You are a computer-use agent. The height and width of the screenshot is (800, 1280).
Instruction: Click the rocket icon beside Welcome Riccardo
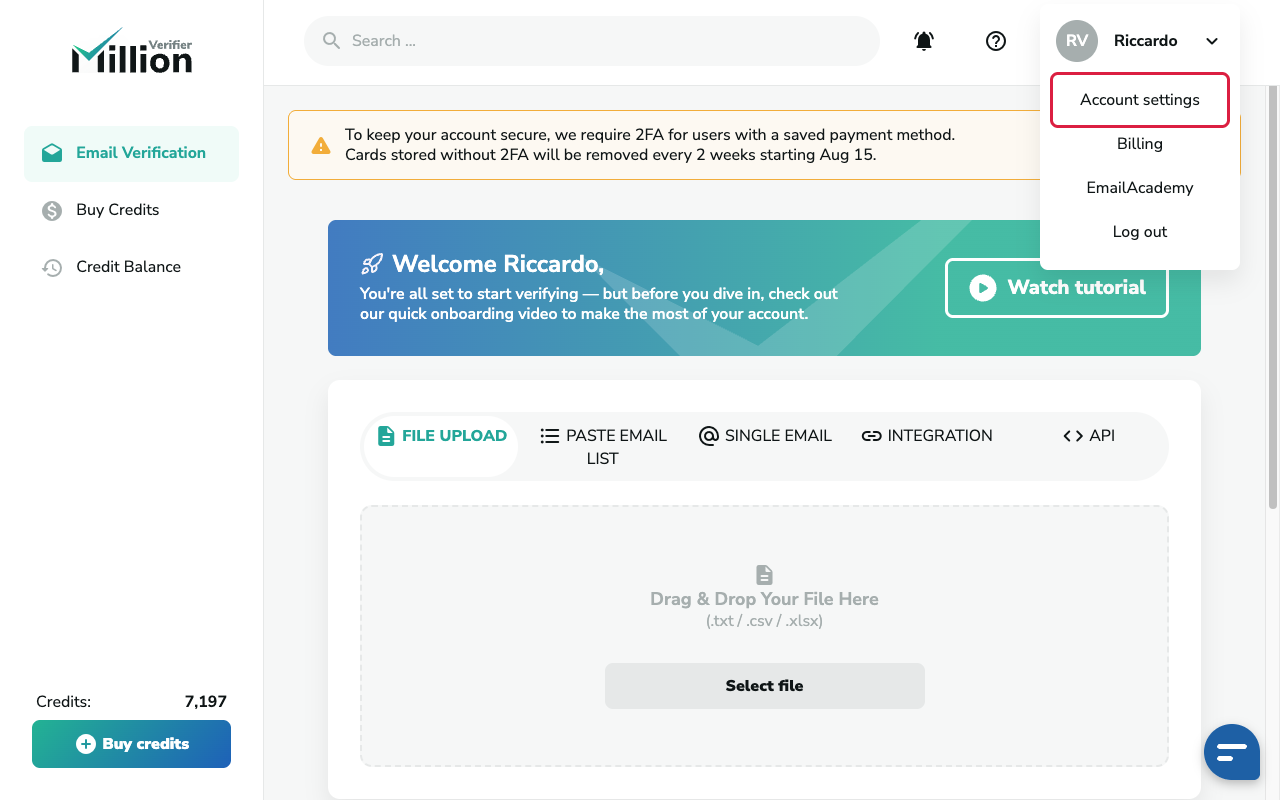tap(372, 264)
